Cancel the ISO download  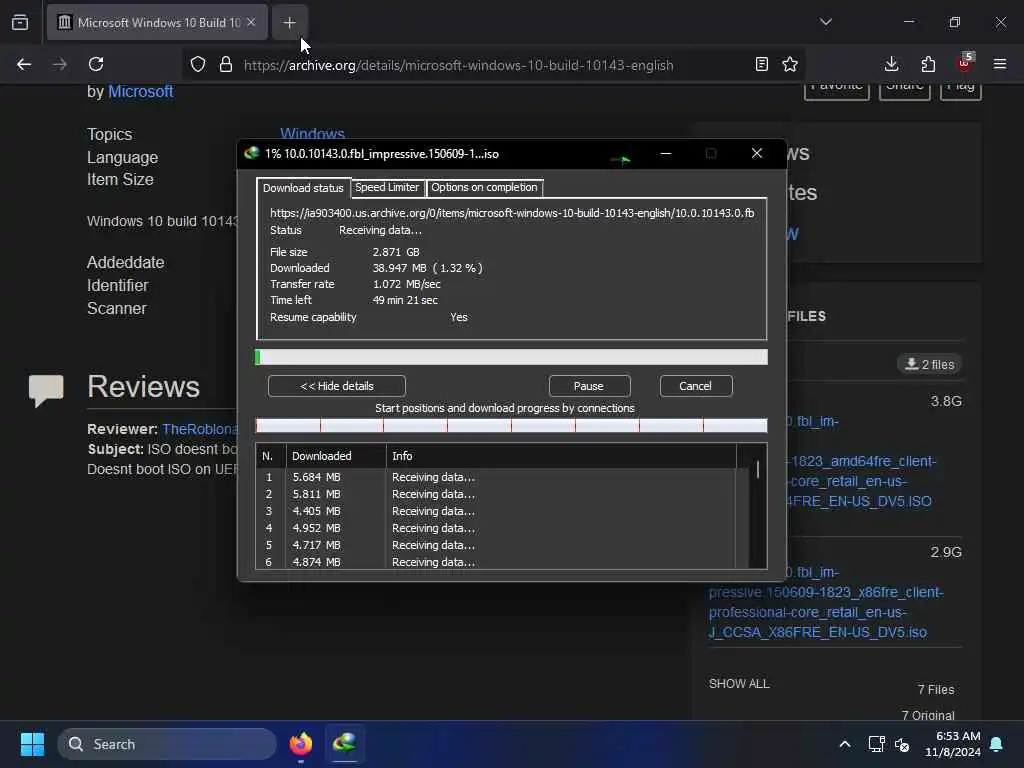(x=696, y=386)
